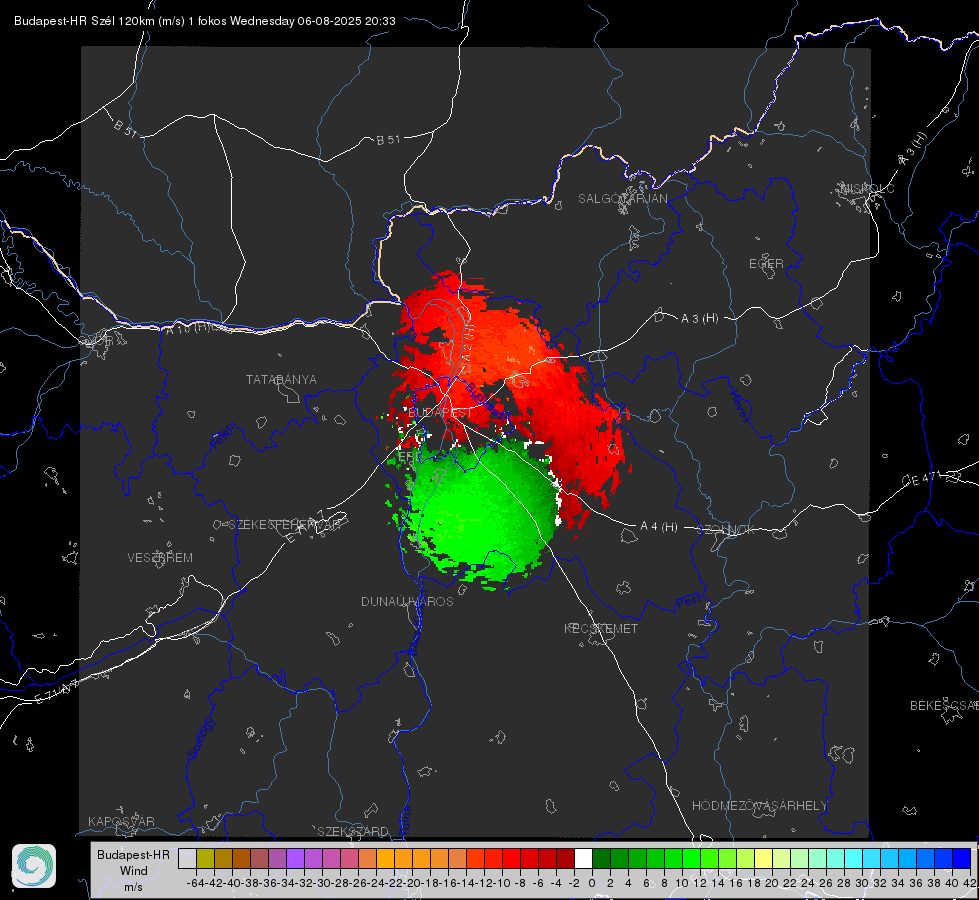Select the violet swatch above -34
This screenshot has height=900, width=979.
click(x=295, y=859)
